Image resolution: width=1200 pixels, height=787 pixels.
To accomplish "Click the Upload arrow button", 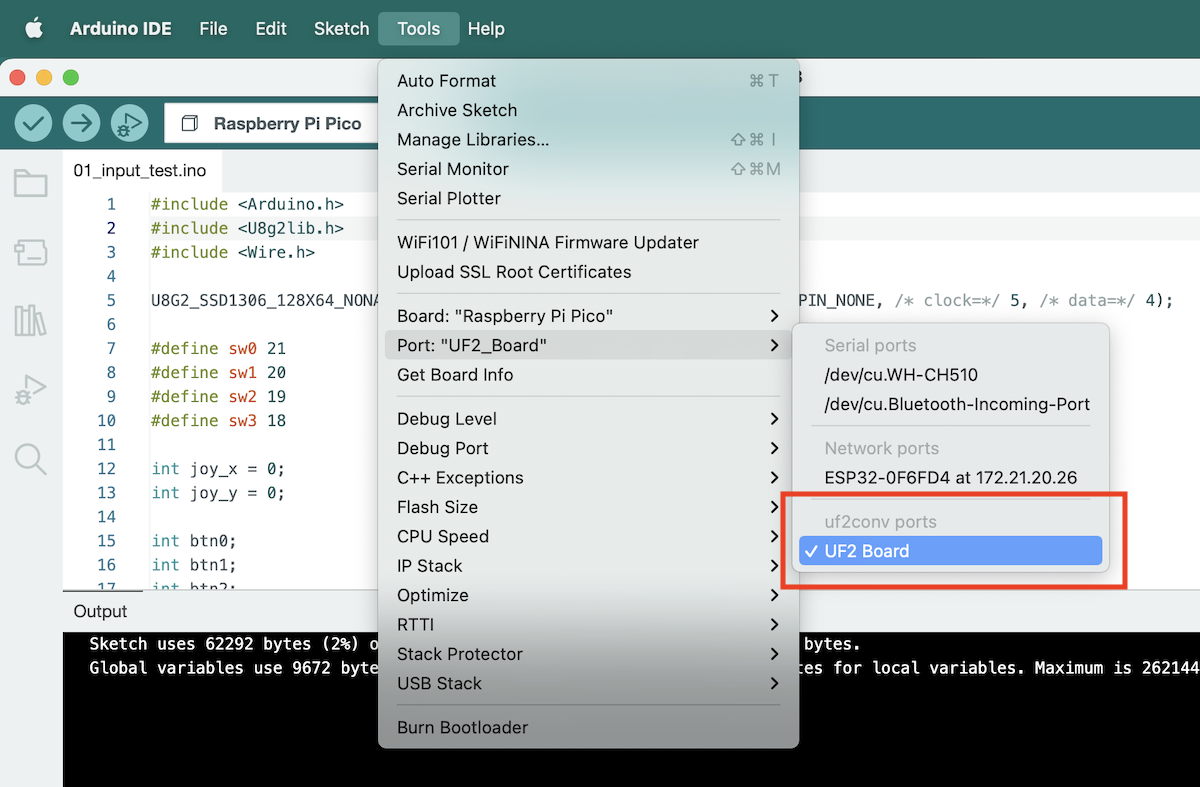I will click(81, 123).
